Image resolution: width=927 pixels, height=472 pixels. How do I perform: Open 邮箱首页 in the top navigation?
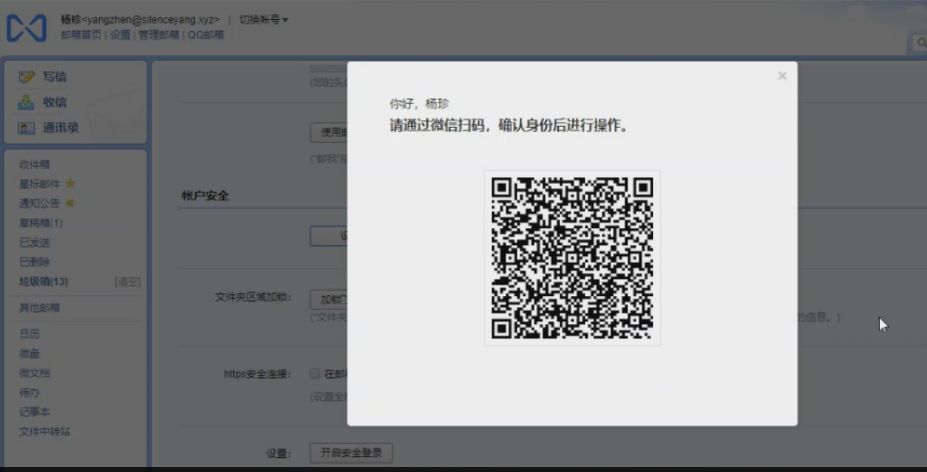tap(81, 34)
